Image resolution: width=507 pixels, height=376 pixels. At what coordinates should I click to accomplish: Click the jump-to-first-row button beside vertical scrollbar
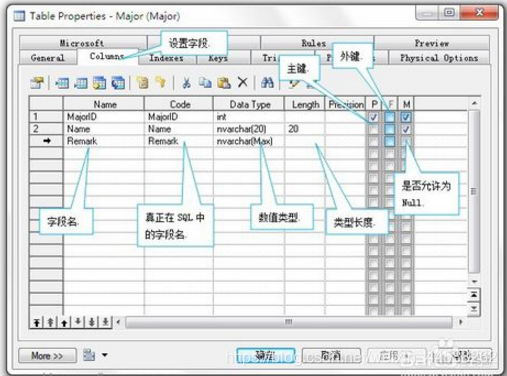474,295
